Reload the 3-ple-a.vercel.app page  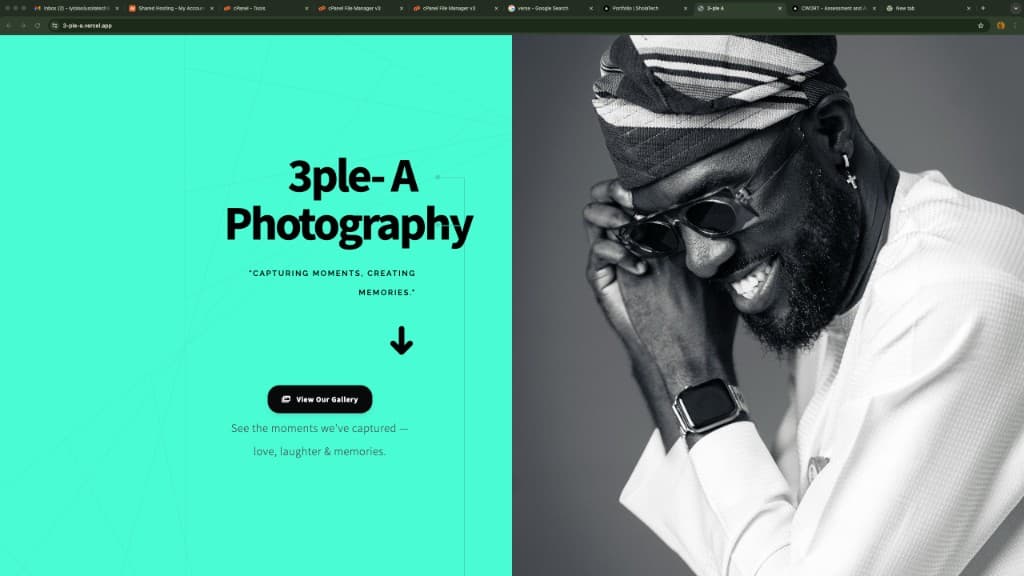[37, 27]
